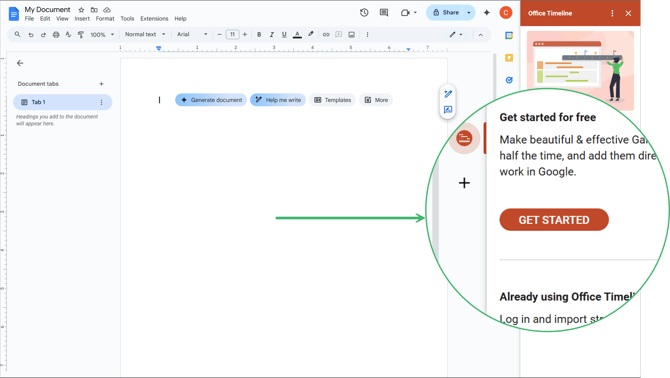
Task: Open the zoom 100% dropdown
Action: [x=102, y=35]
